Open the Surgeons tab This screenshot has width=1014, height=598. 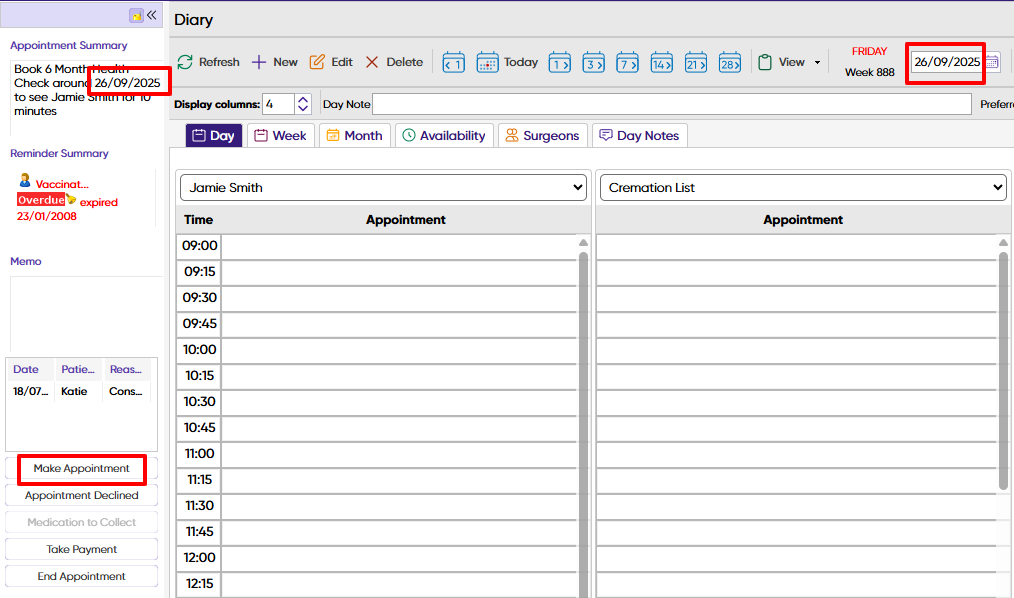click(x=543, y=136)
